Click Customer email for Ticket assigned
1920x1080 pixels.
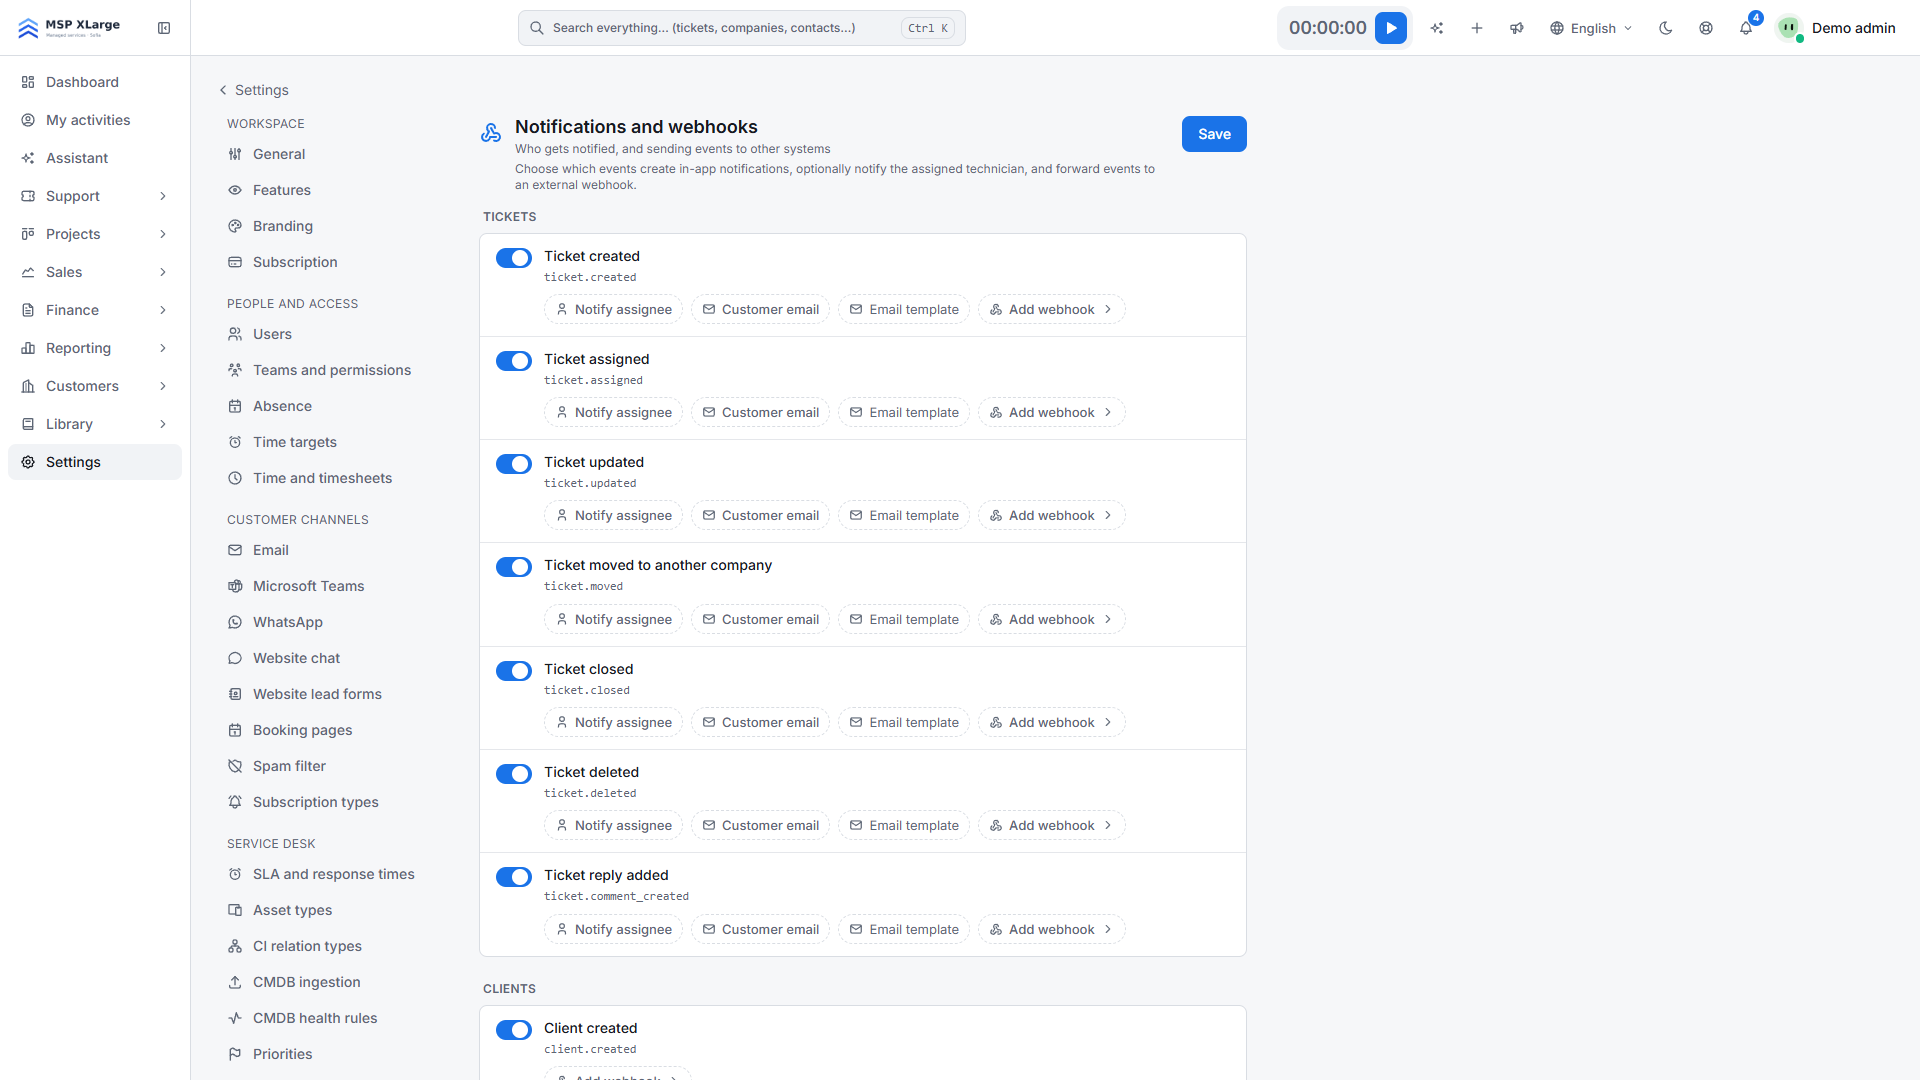[760, 413]
